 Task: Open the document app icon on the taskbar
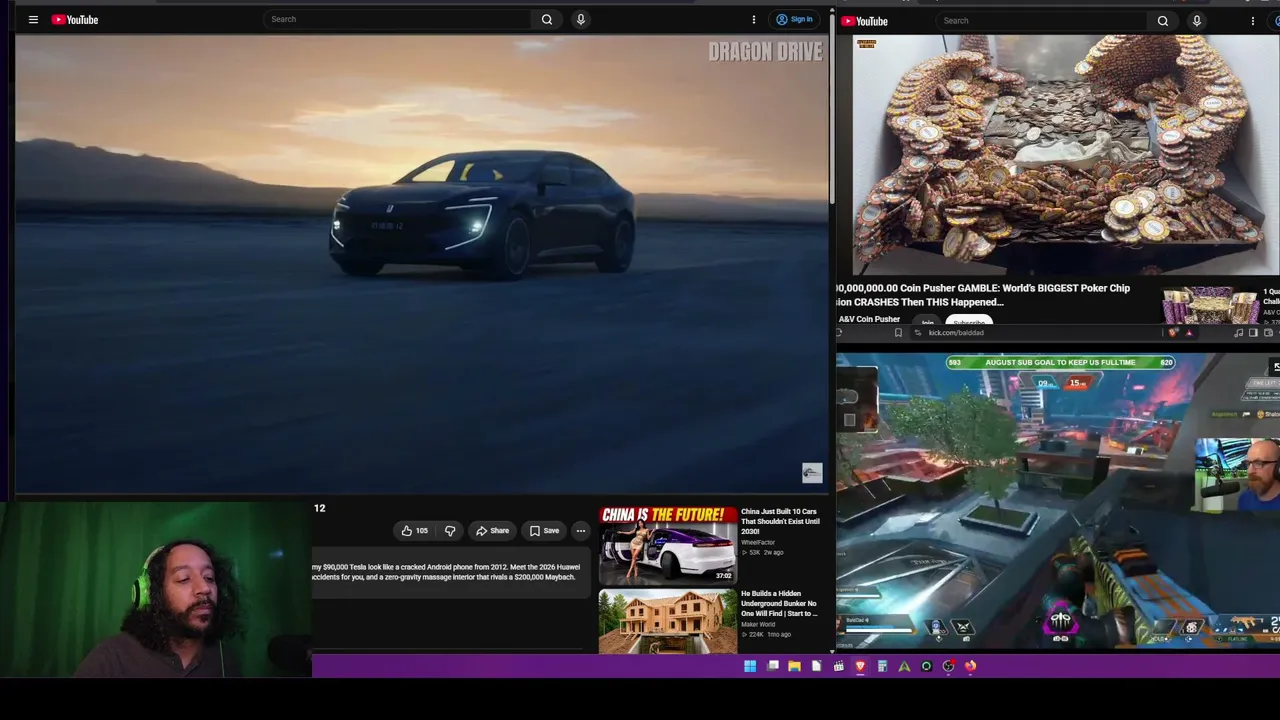click(x=816, y=666)
